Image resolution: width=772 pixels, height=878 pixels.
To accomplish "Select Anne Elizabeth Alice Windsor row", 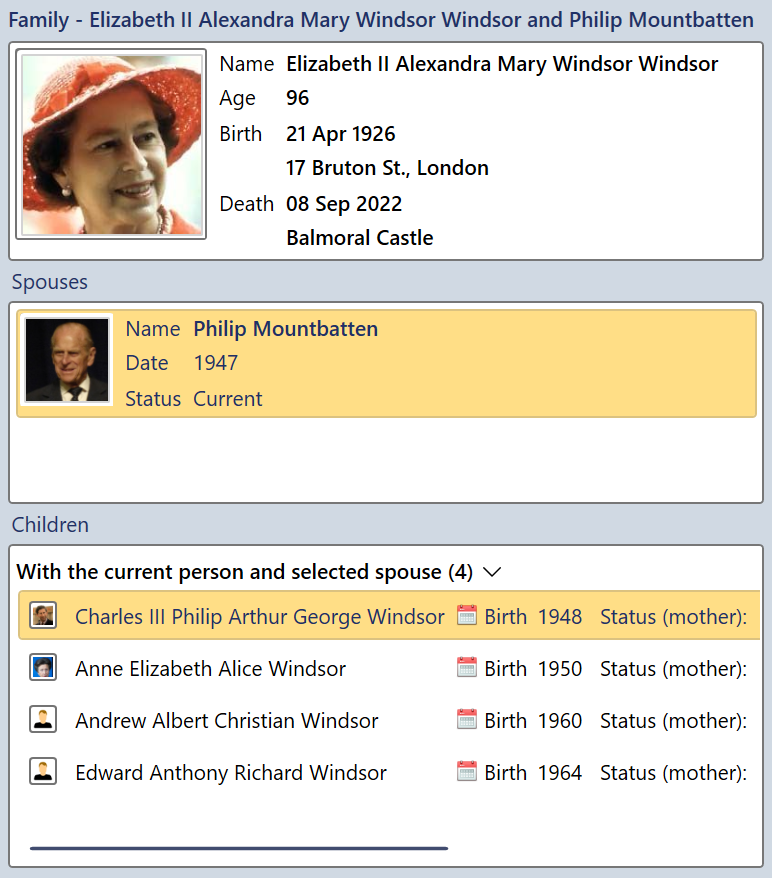I will (210, 668).
